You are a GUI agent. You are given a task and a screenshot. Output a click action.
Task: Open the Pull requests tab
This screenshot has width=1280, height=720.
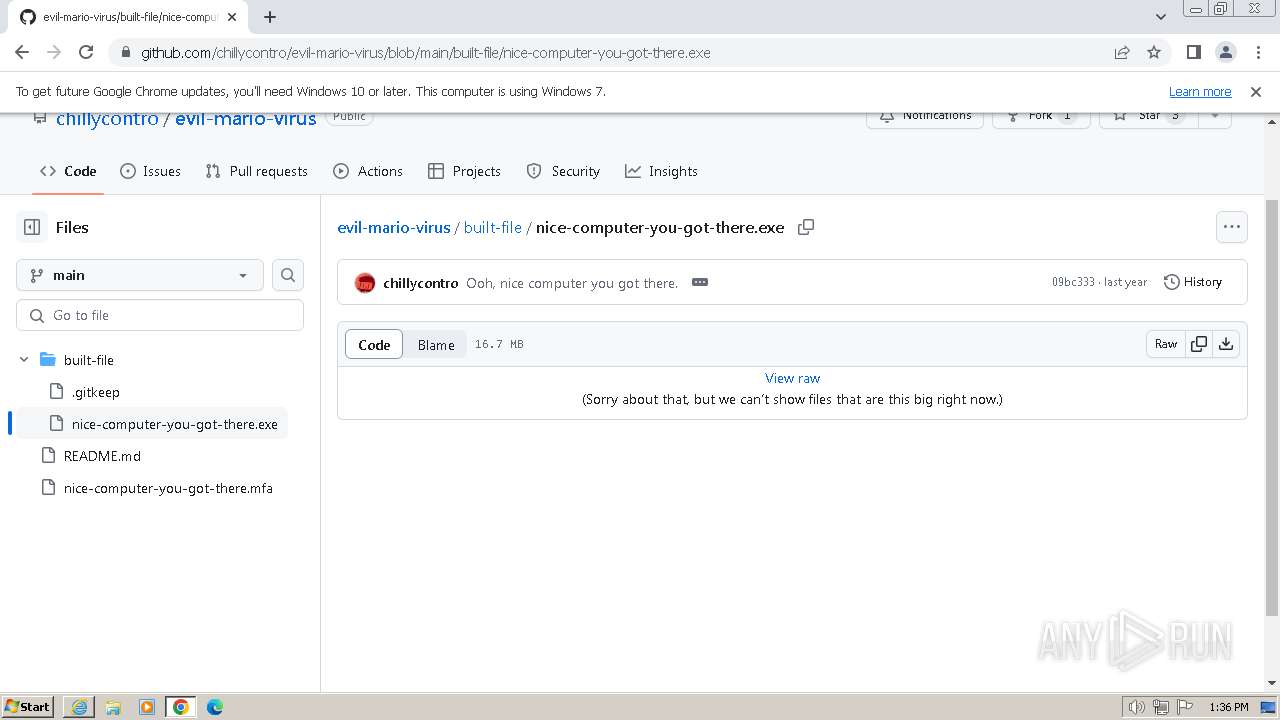[256, 171]
